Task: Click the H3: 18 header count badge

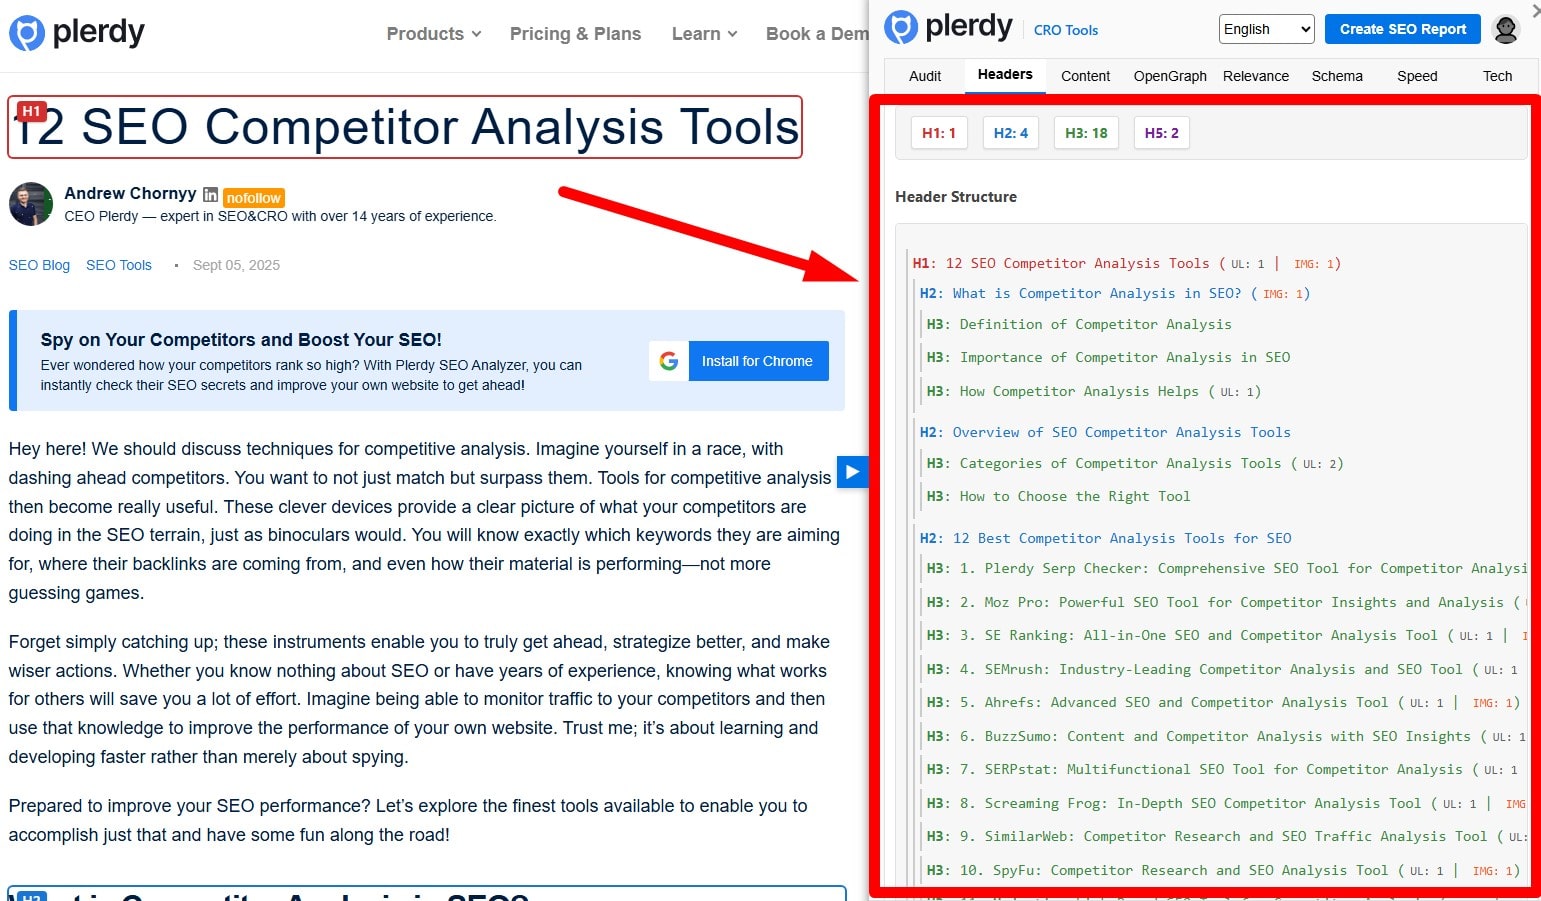Action: (x=1086, y=132)
